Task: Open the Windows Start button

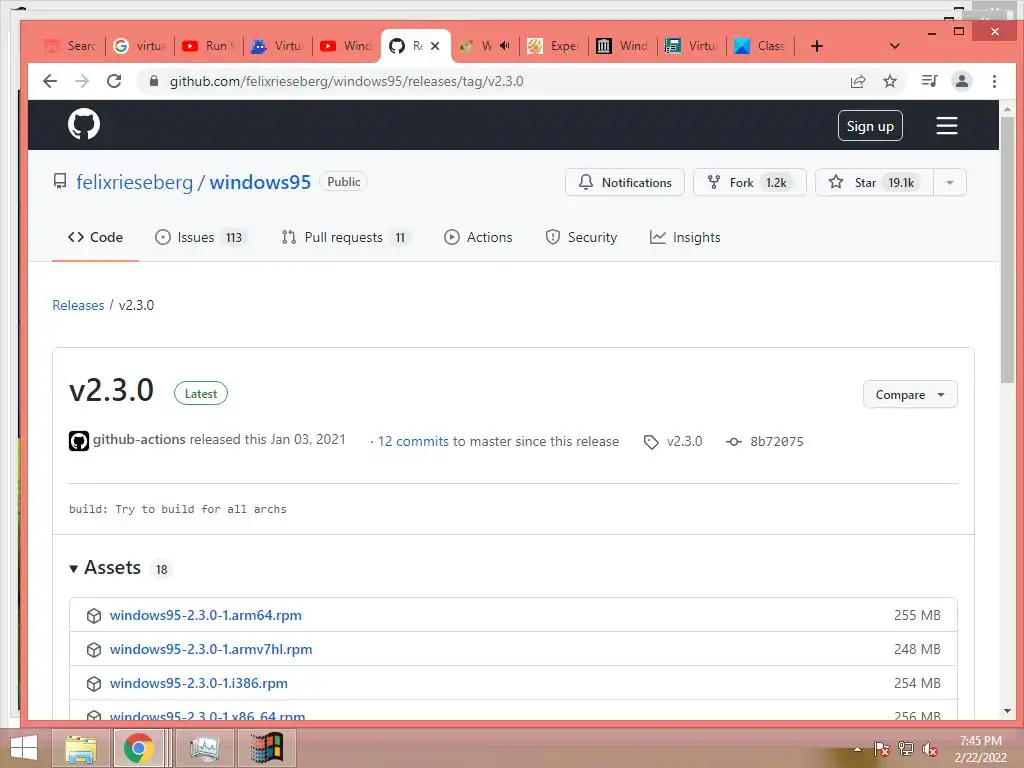Action: coord(24,748)
